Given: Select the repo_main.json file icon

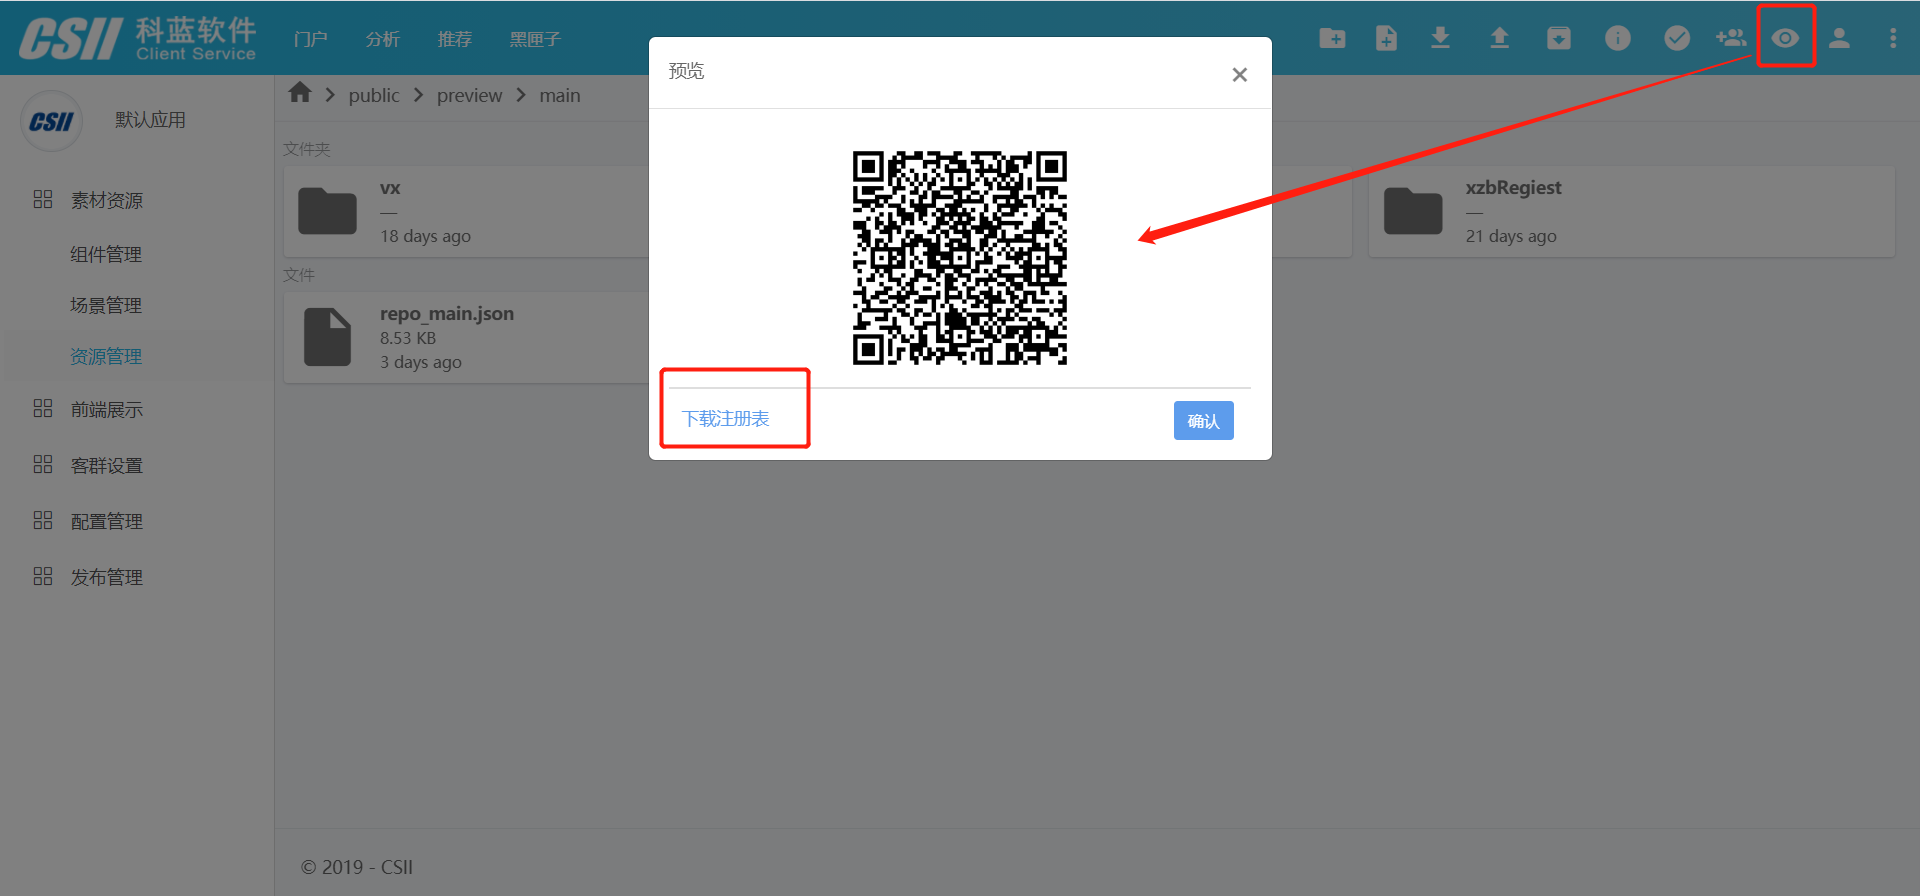Looking at the screenshot, I should (327, 337).
